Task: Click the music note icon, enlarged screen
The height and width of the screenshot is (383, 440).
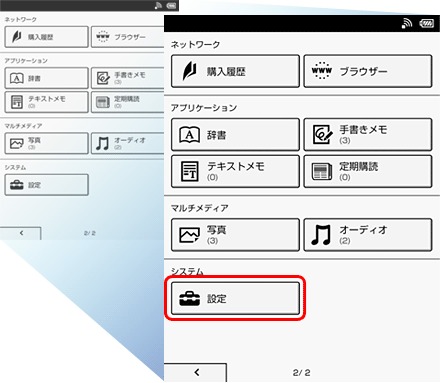Action: [x=321, y=235]
